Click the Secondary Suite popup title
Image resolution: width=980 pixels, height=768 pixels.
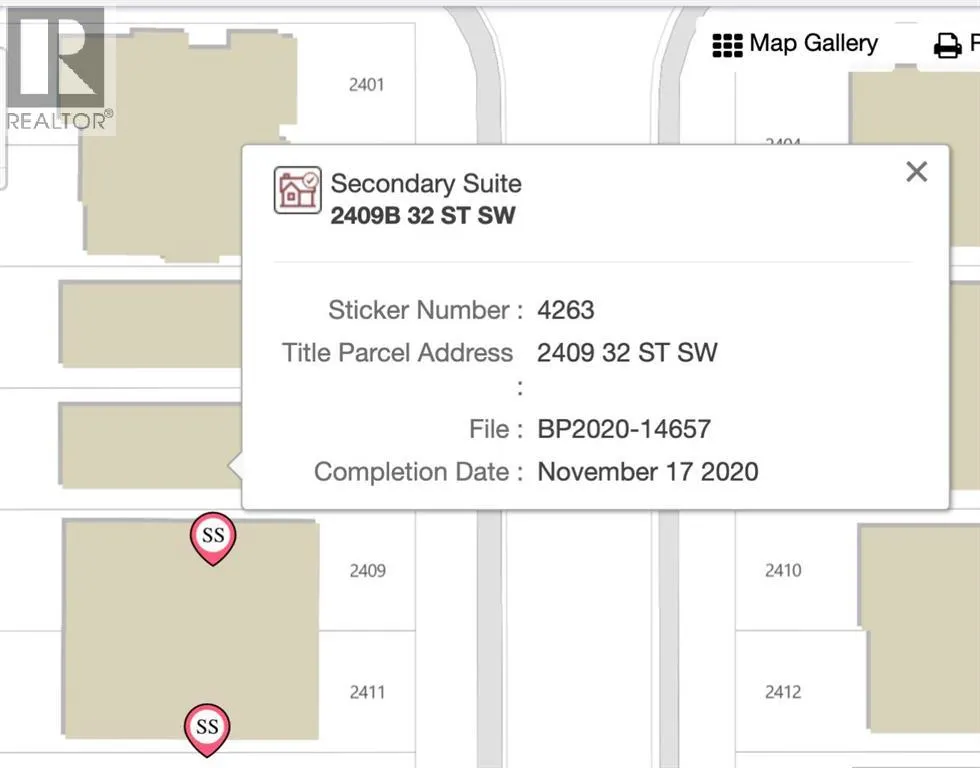pos(426,184)
